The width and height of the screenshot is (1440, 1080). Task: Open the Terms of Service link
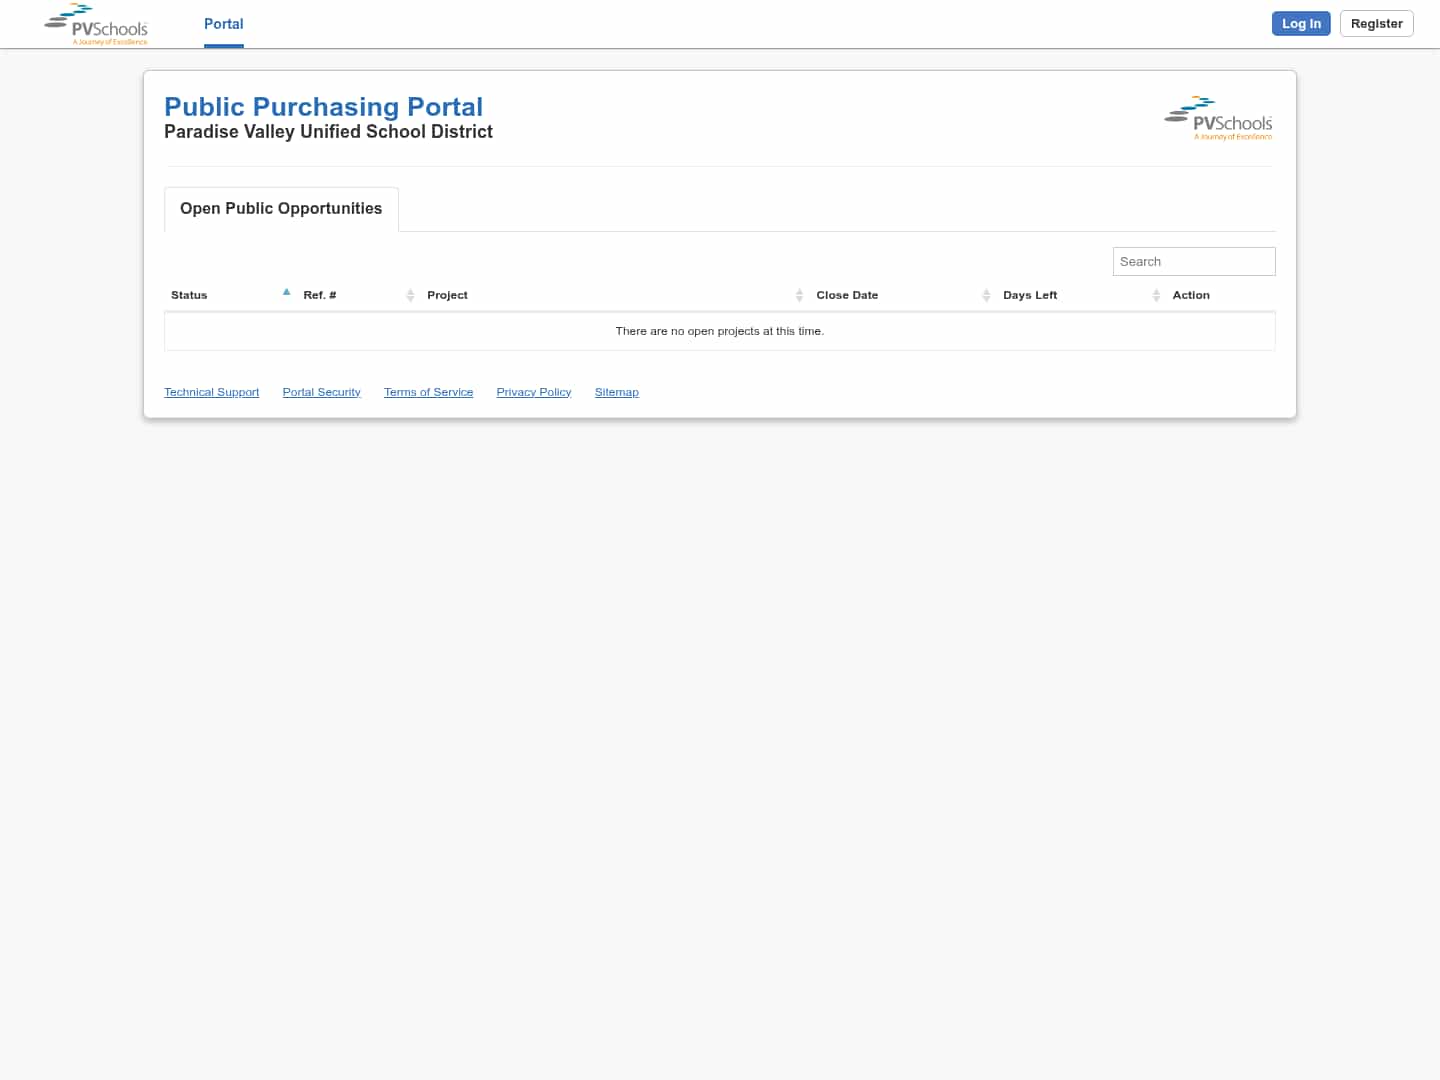click(x=428, y=391)
